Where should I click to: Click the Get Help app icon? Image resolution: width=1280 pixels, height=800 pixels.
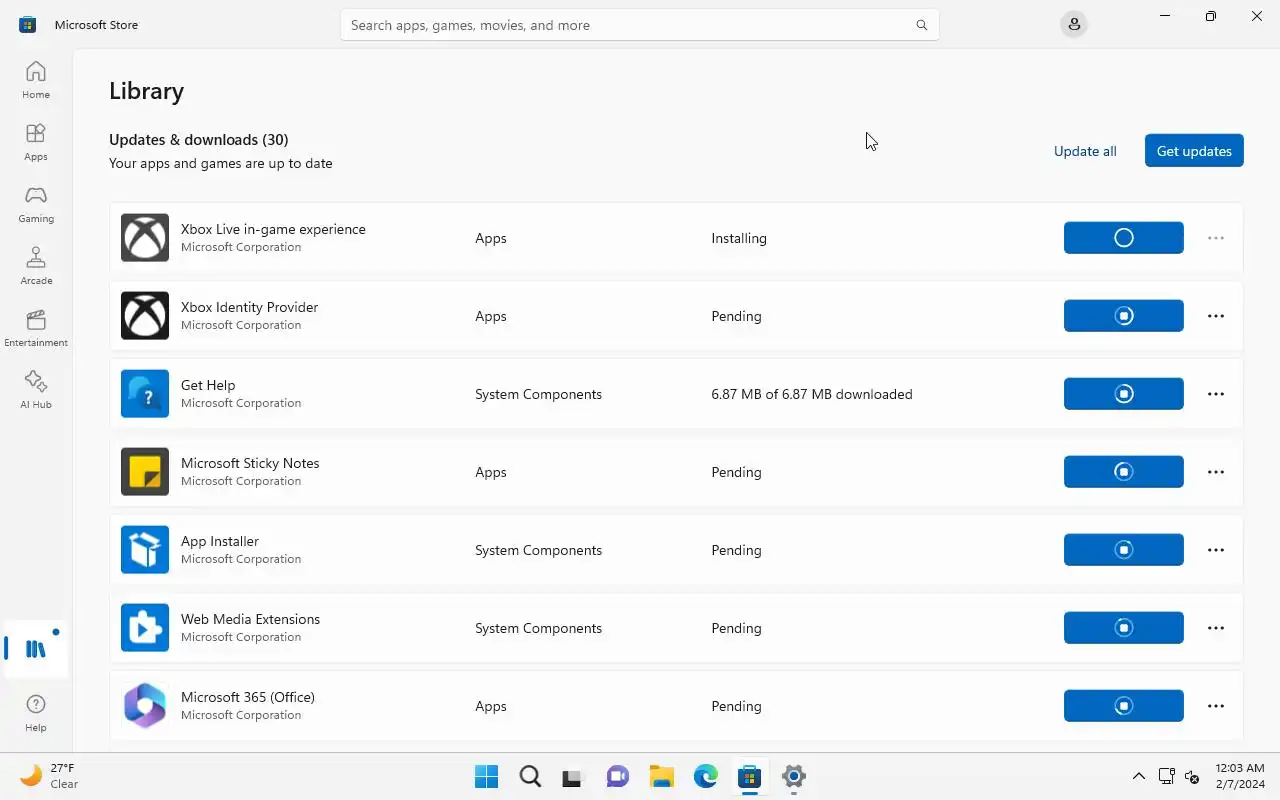pos(145,394)
